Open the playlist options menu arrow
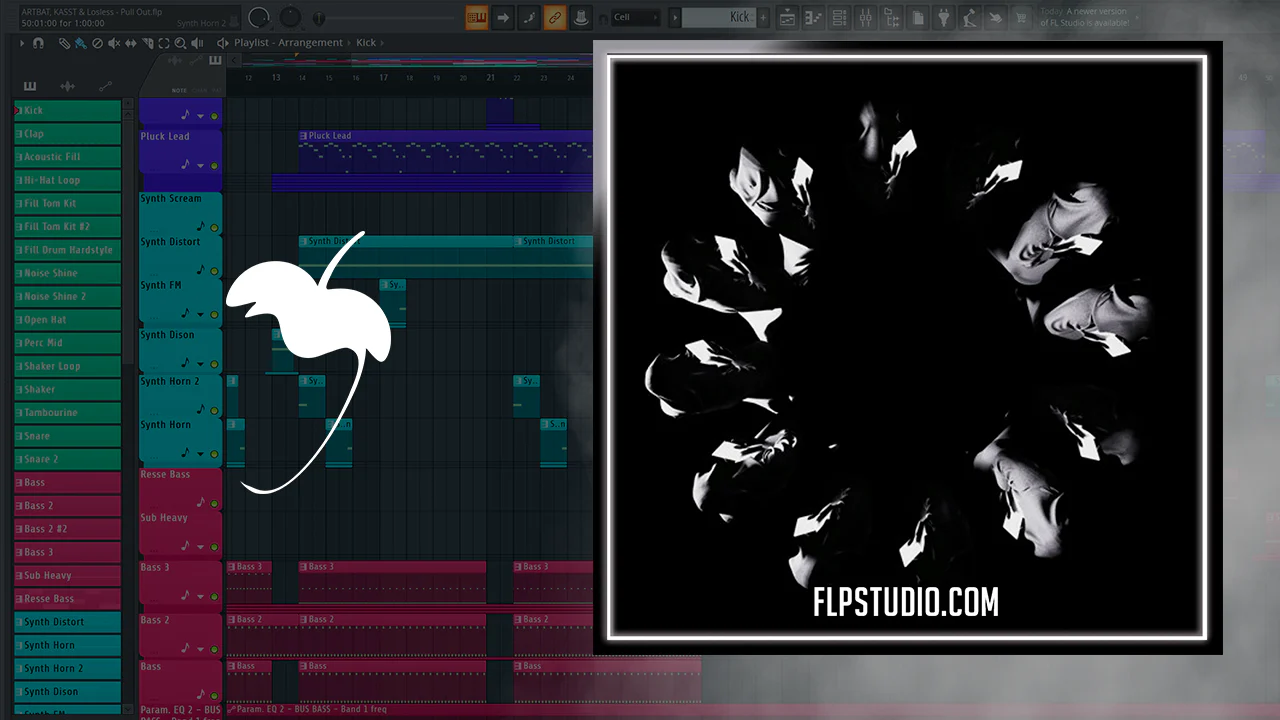The height and width of the screenshot is (720, 1280). [22, 43]
